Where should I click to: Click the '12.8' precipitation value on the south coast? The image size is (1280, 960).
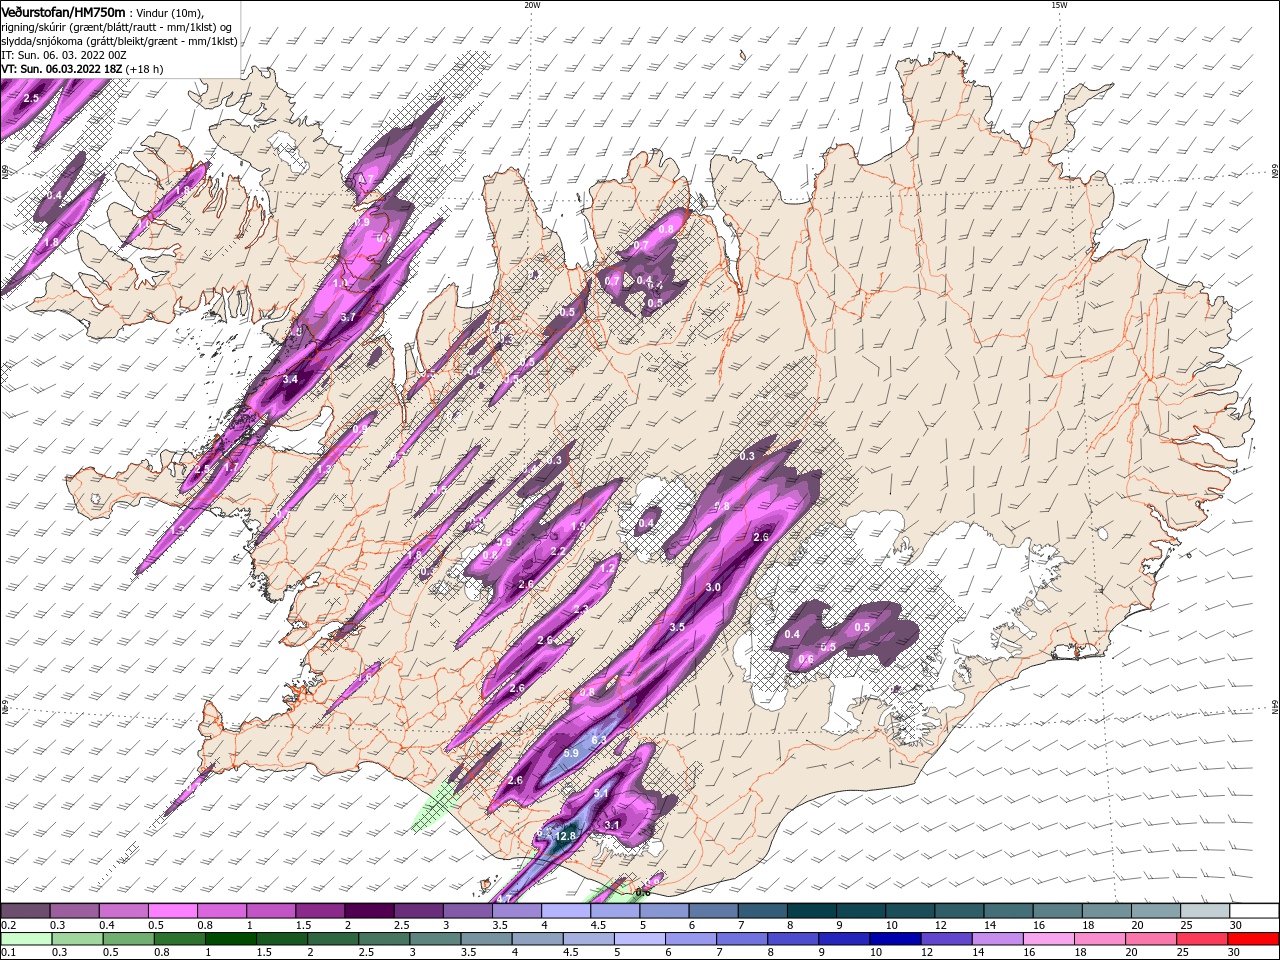pyautogui.click(x=566, y=836)
